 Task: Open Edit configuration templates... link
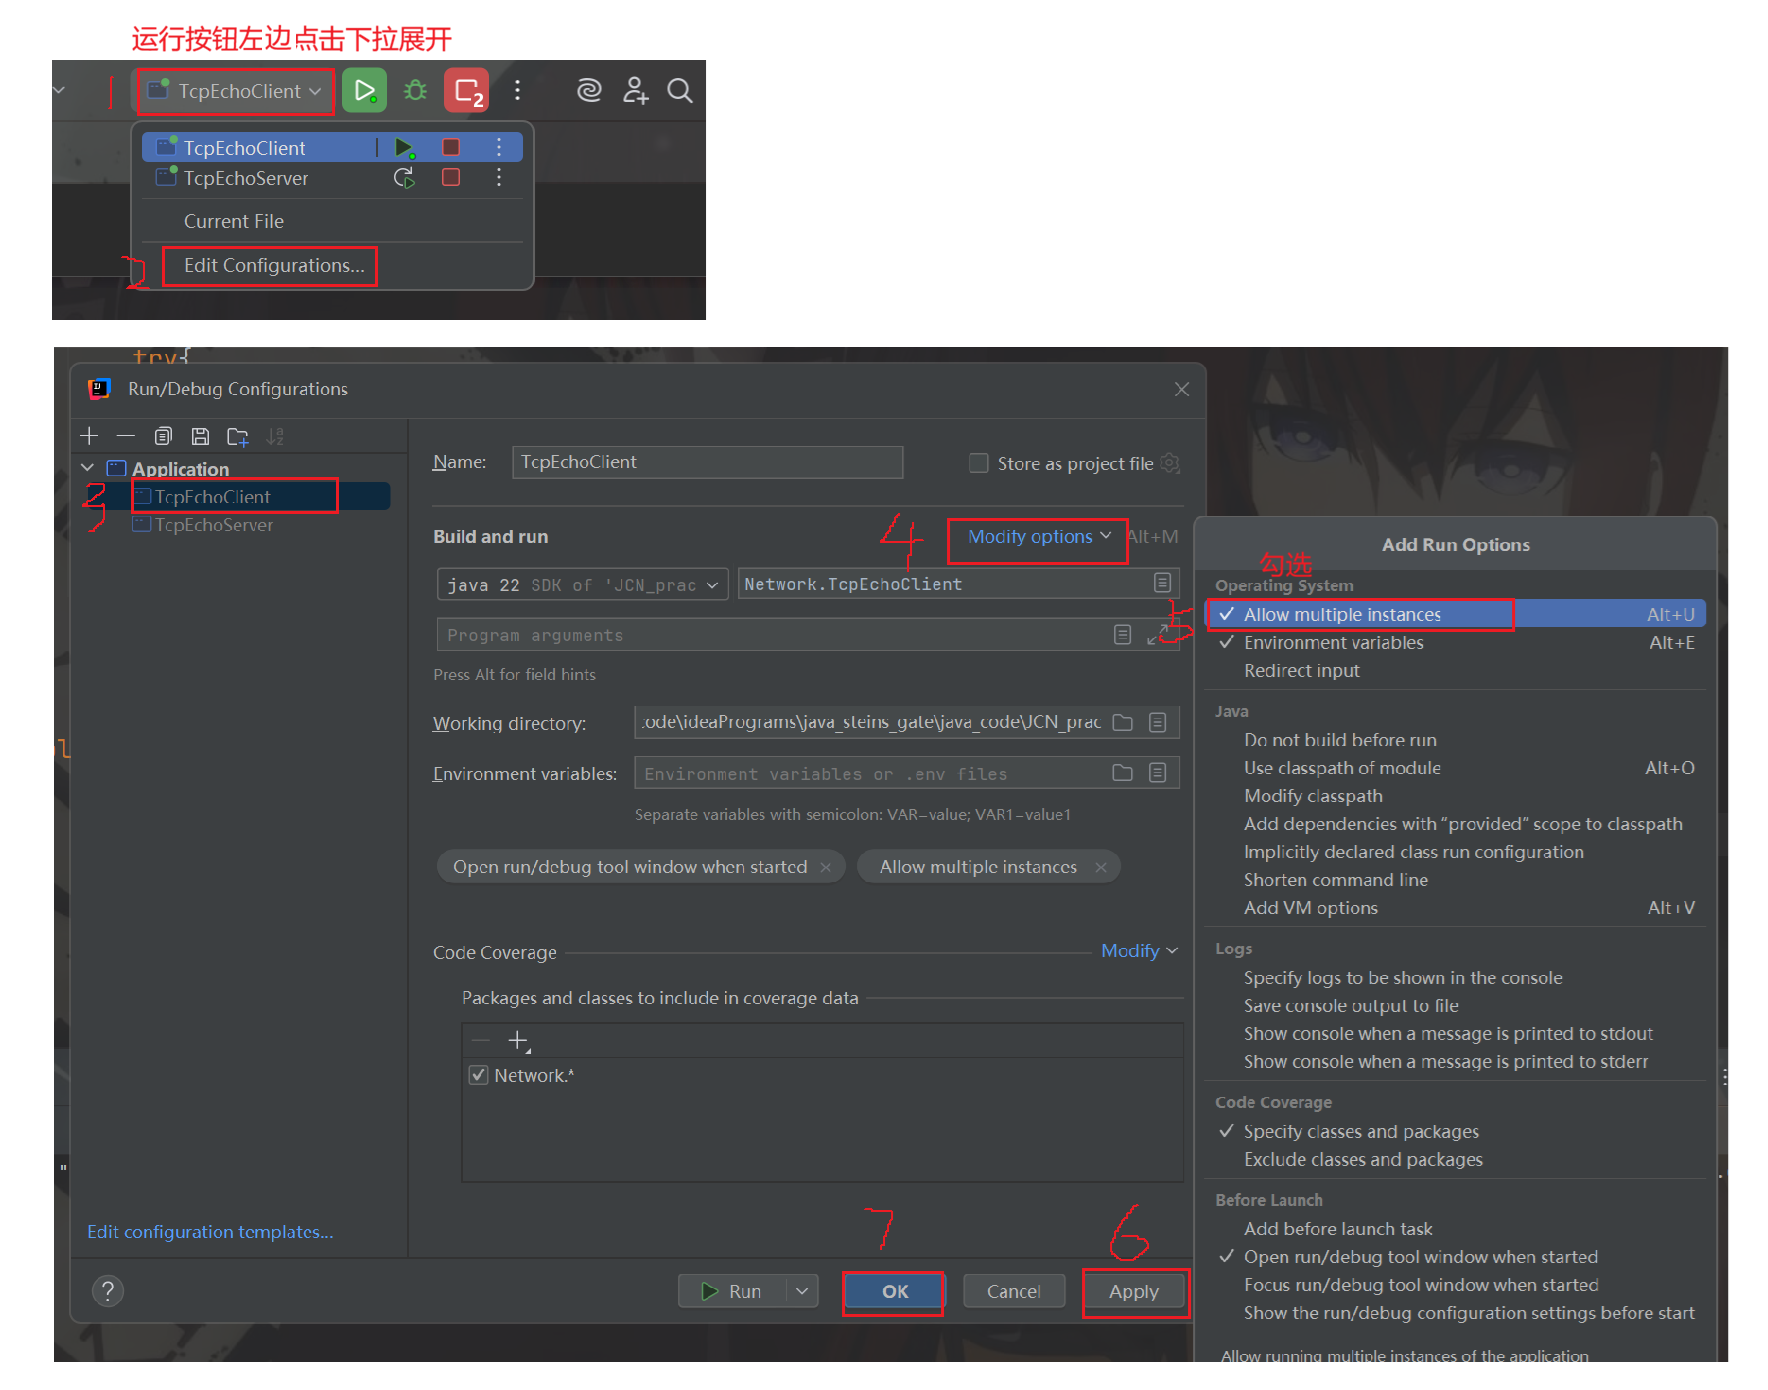(x=210, y=1231)
